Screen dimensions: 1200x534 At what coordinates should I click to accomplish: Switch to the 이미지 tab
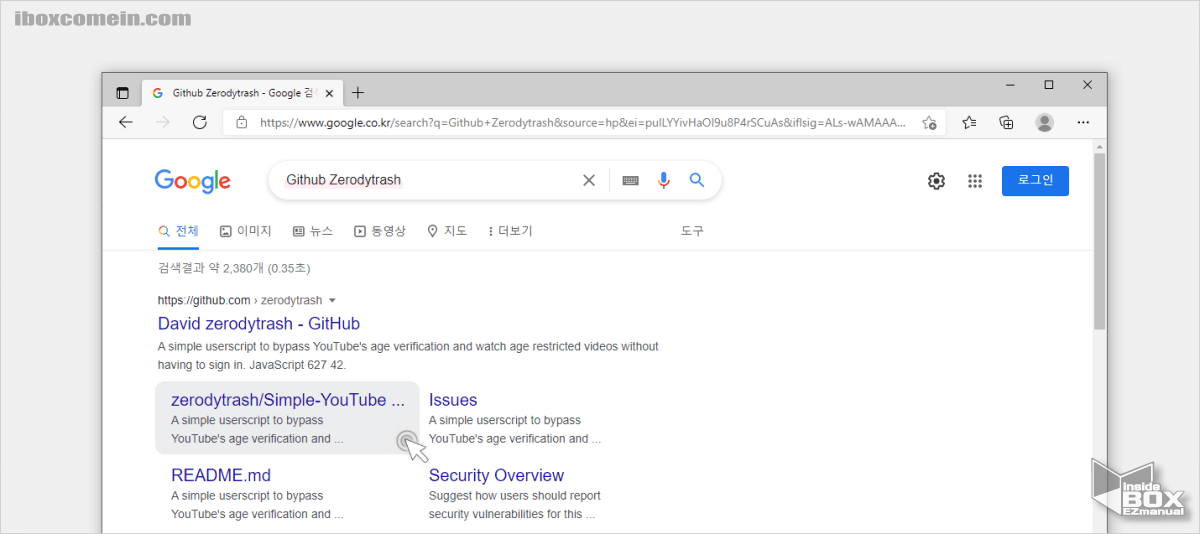[245, 231]
